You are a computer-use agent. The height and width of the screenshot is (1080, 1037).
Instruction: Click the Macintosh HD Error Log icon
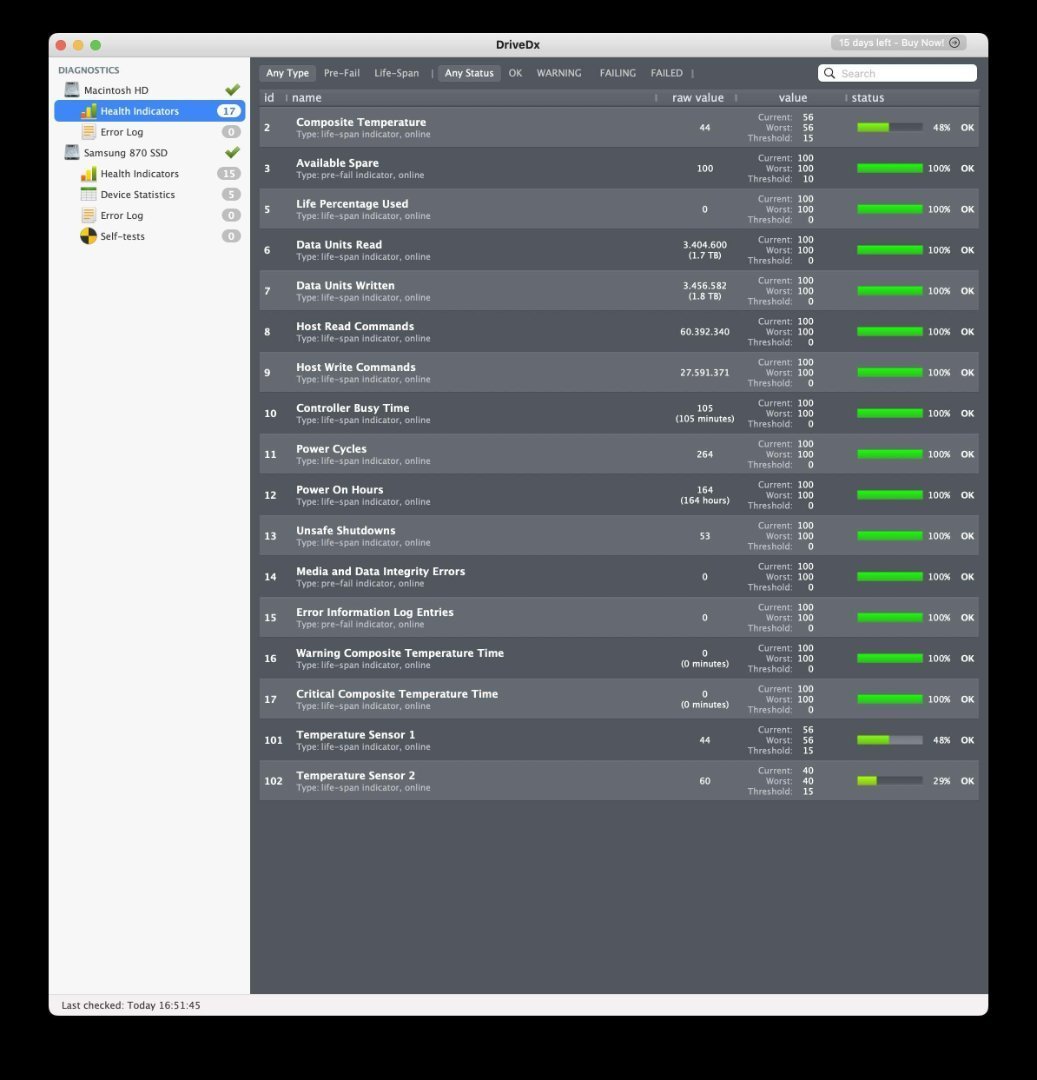pos(89,132)
